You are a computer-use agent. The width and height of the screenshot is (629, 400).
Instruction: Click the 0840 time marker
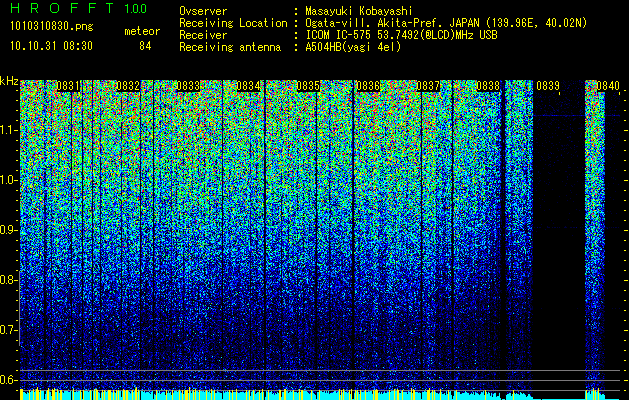point(608,86)
